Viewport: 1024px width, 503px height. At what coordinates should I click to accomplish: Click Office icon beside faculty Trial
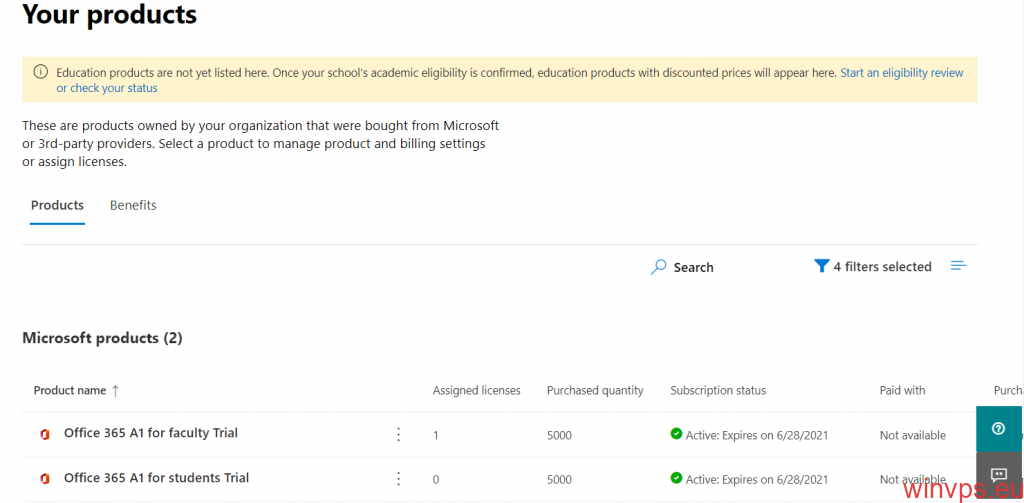(44, 434)
